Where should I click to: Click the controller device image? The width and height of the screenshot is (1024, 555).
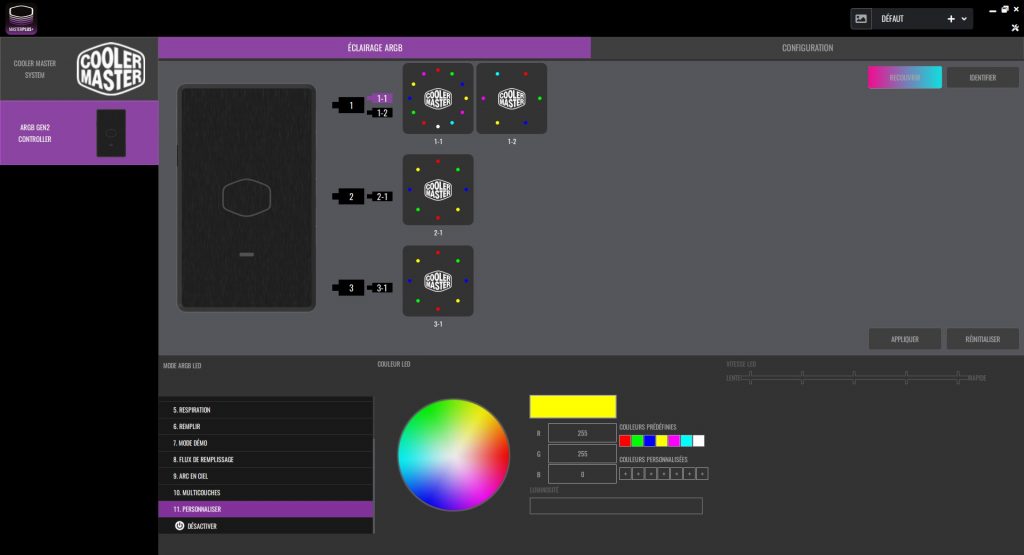click(x=246, y=197)
